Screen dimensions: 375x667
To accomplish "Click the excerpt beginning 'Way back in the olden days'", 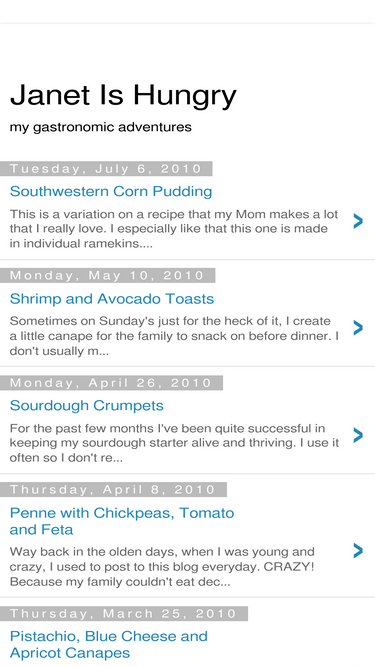I will point(162,567).
